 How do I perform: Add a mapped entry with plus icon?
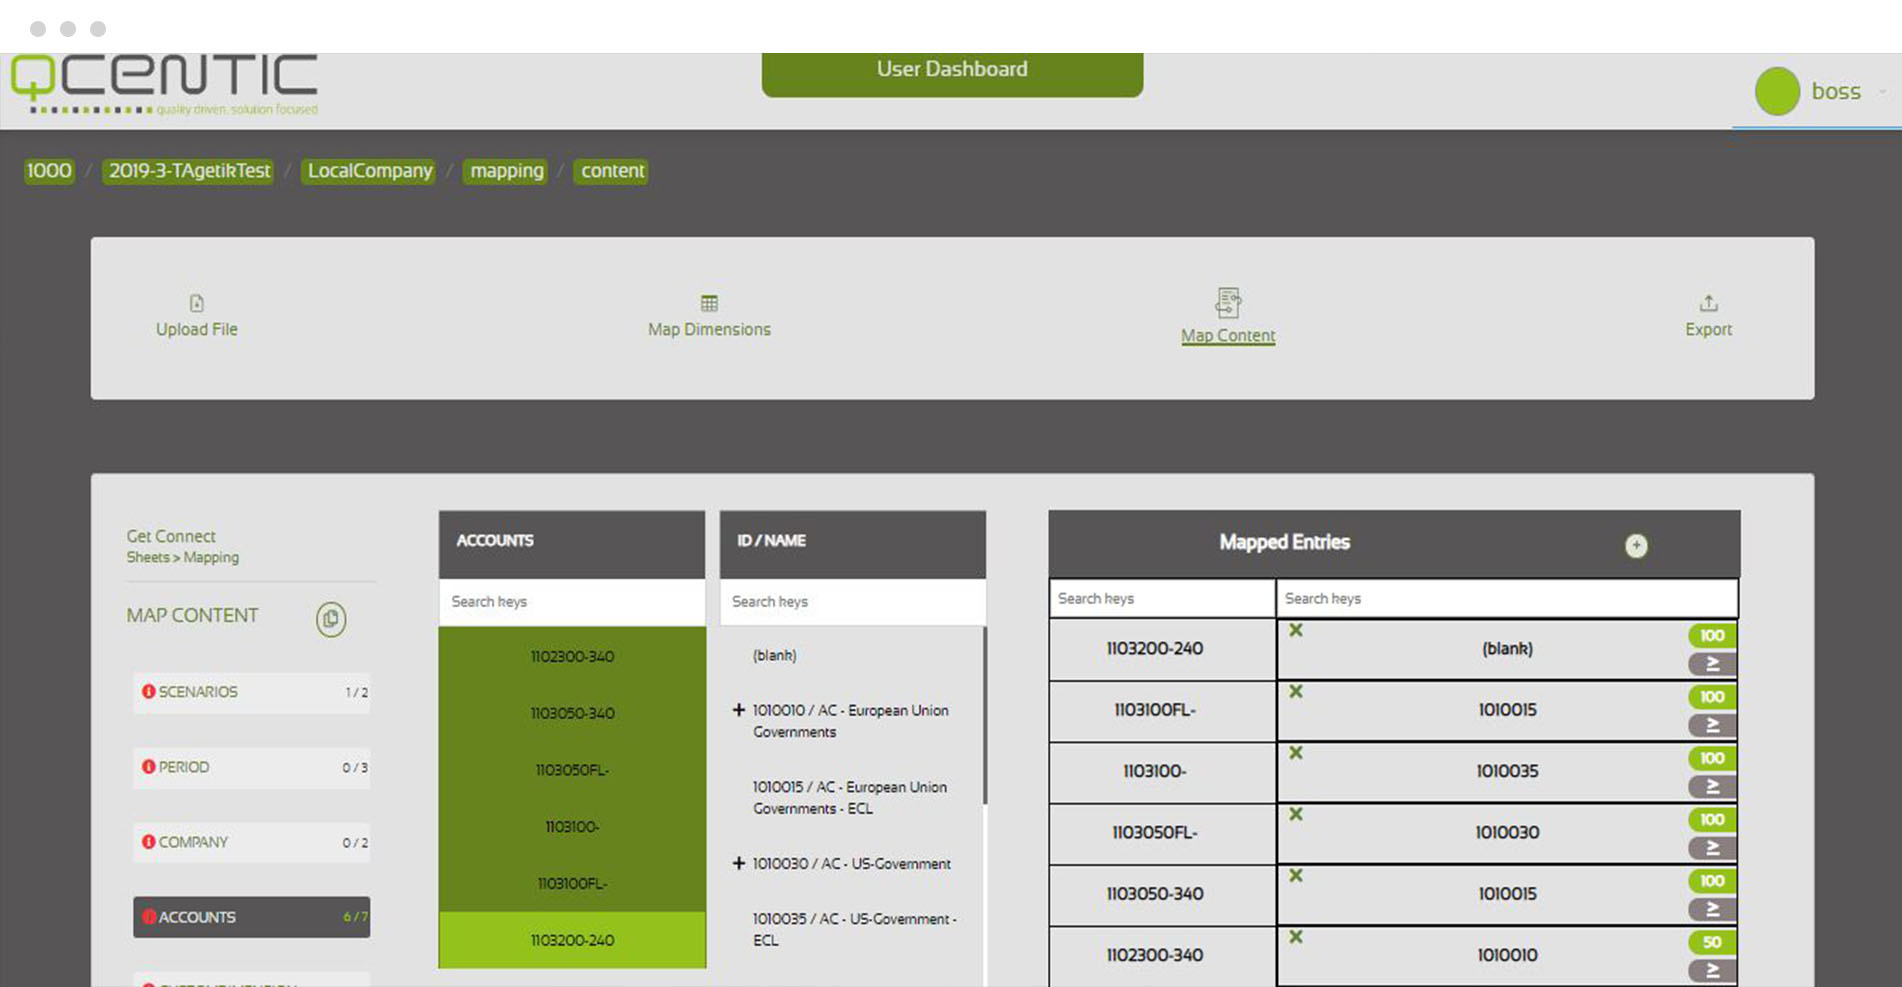click(x=1635, y=545)
